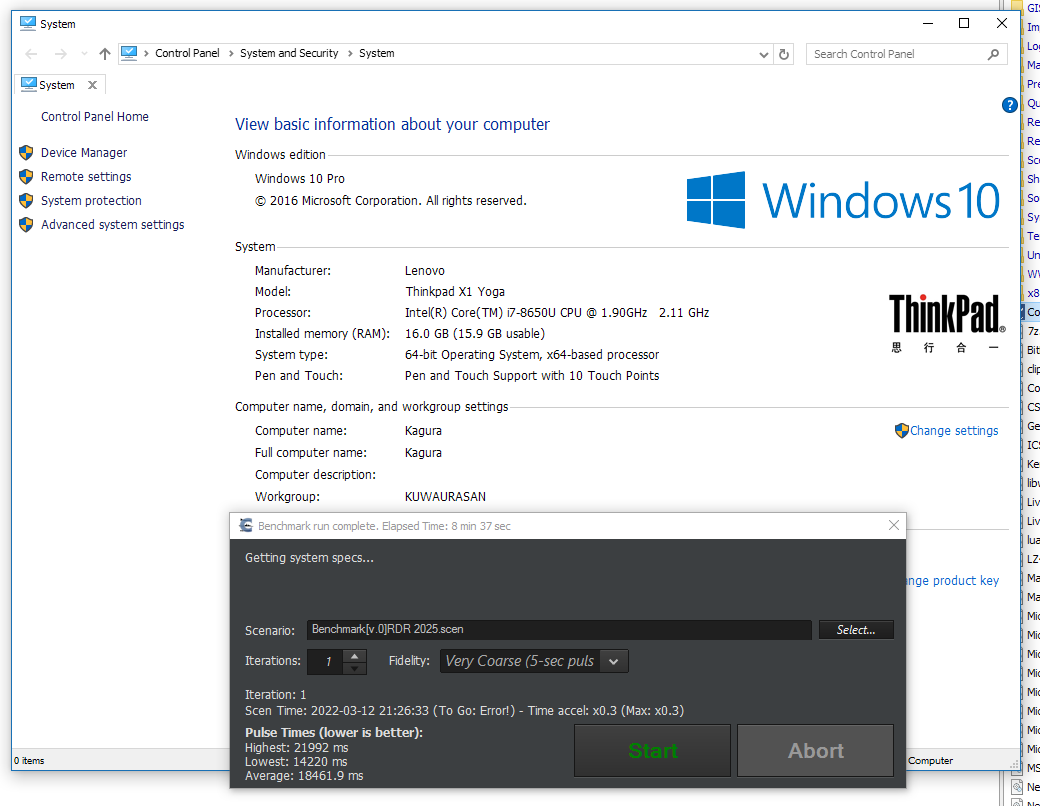Image resolution: width=1040 pixels, height=806 pixels.
Task: Click the Start benchmark button
Action: pos(653,750)
